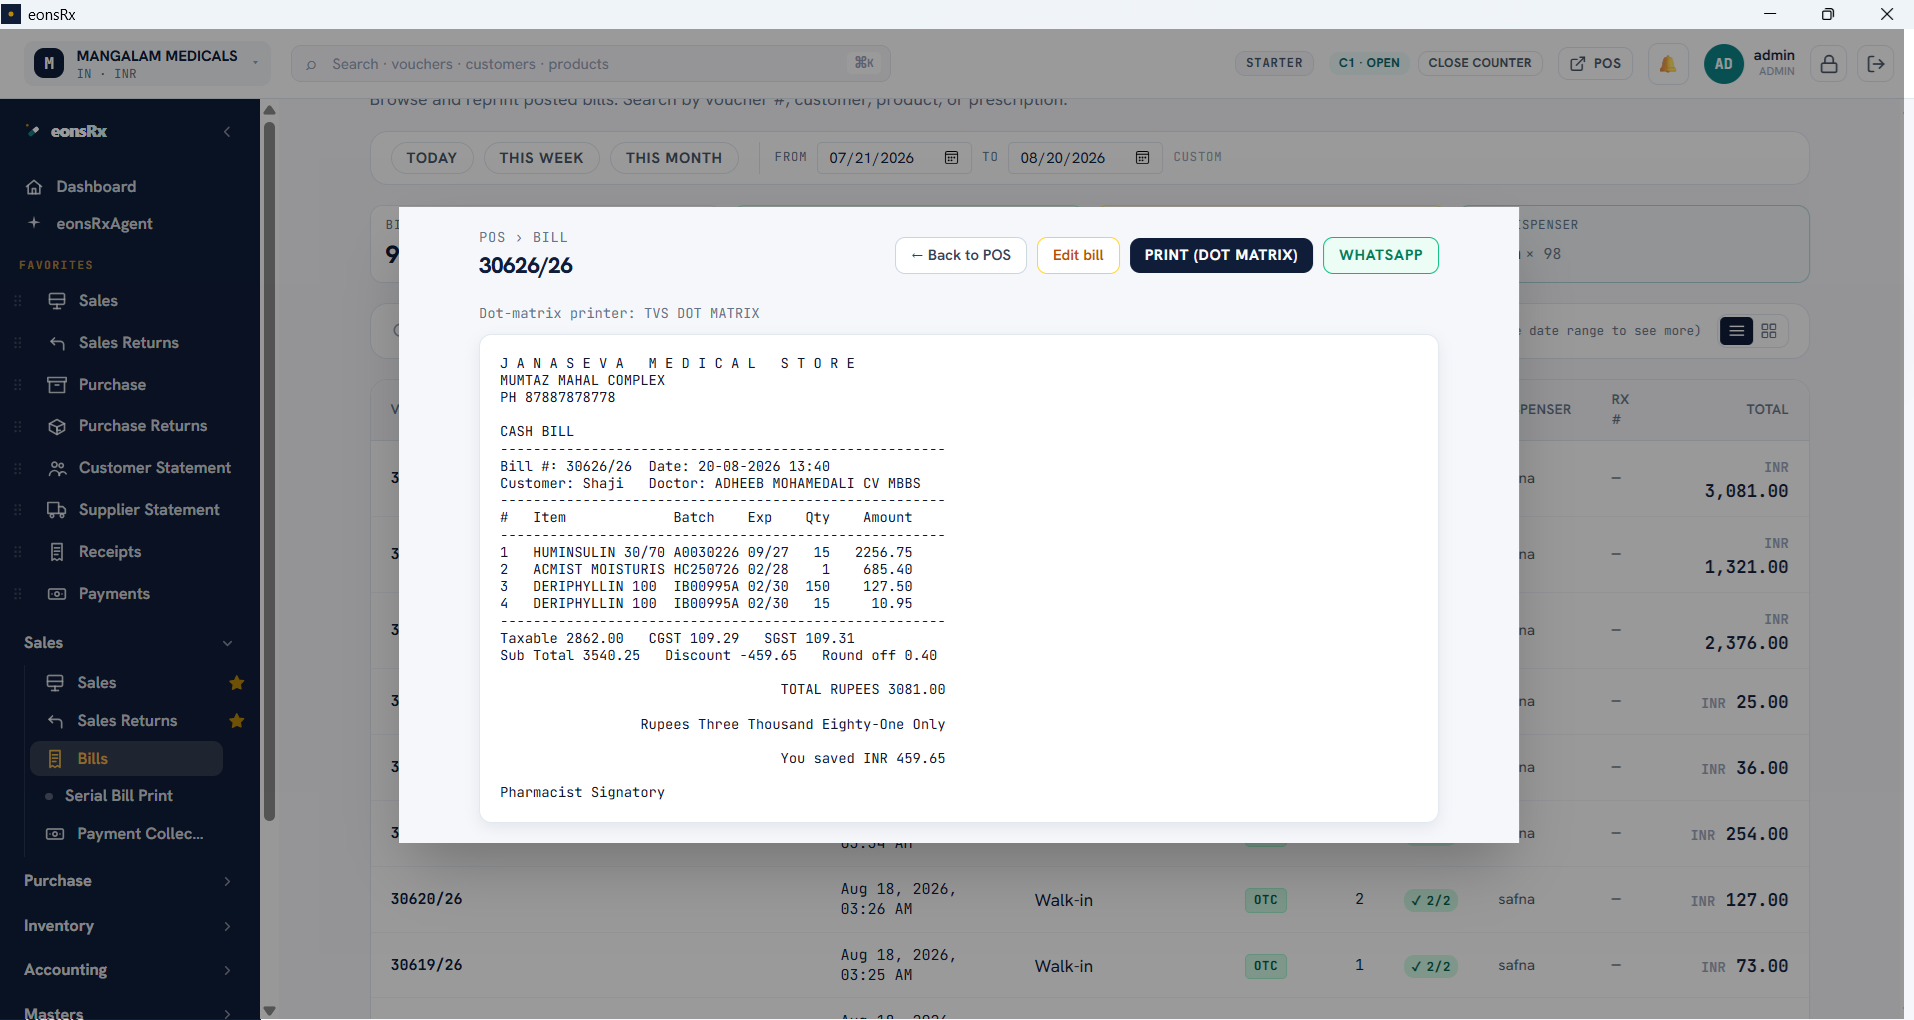Image resolution: width=1914 pixels, height=1020 pixels.
Task: Open POS in new window button
Action: [1595, 64]
